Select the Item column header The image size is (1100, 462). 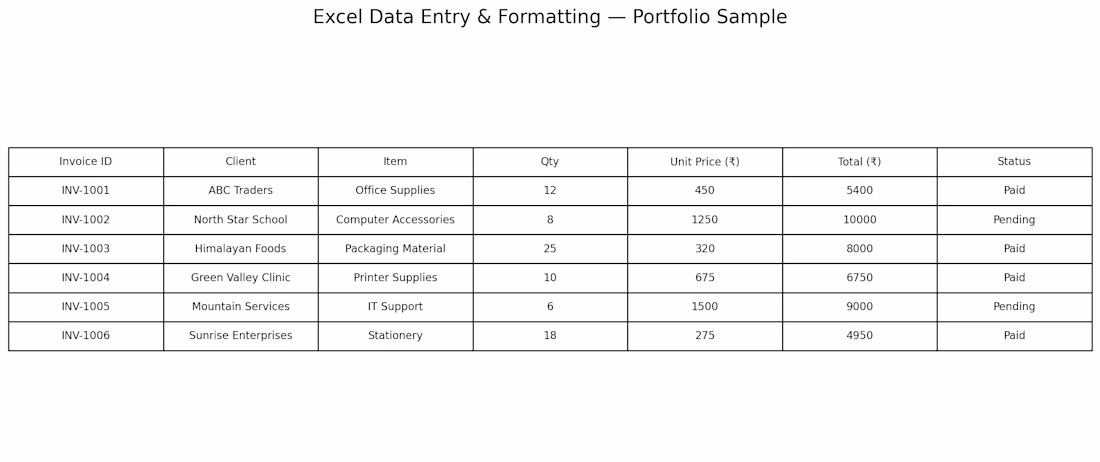click(395, 162)
